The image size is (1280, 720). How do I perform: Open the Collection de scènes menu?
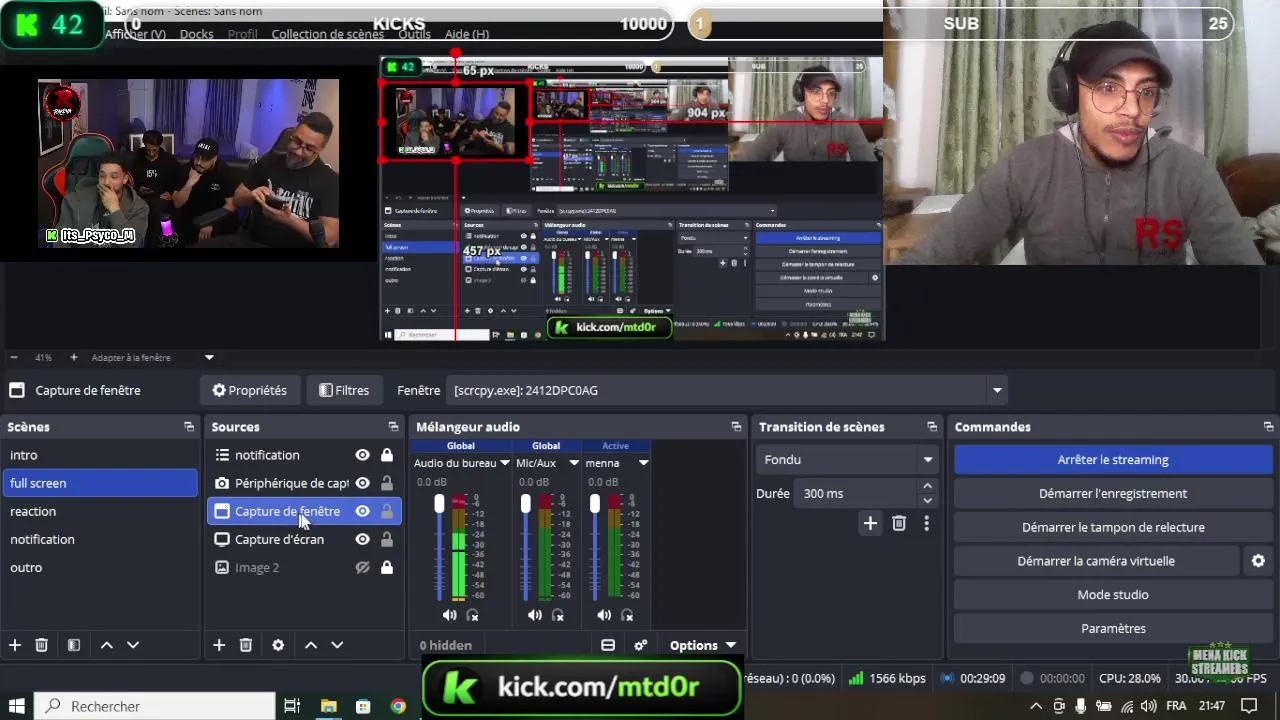(327, 34)
